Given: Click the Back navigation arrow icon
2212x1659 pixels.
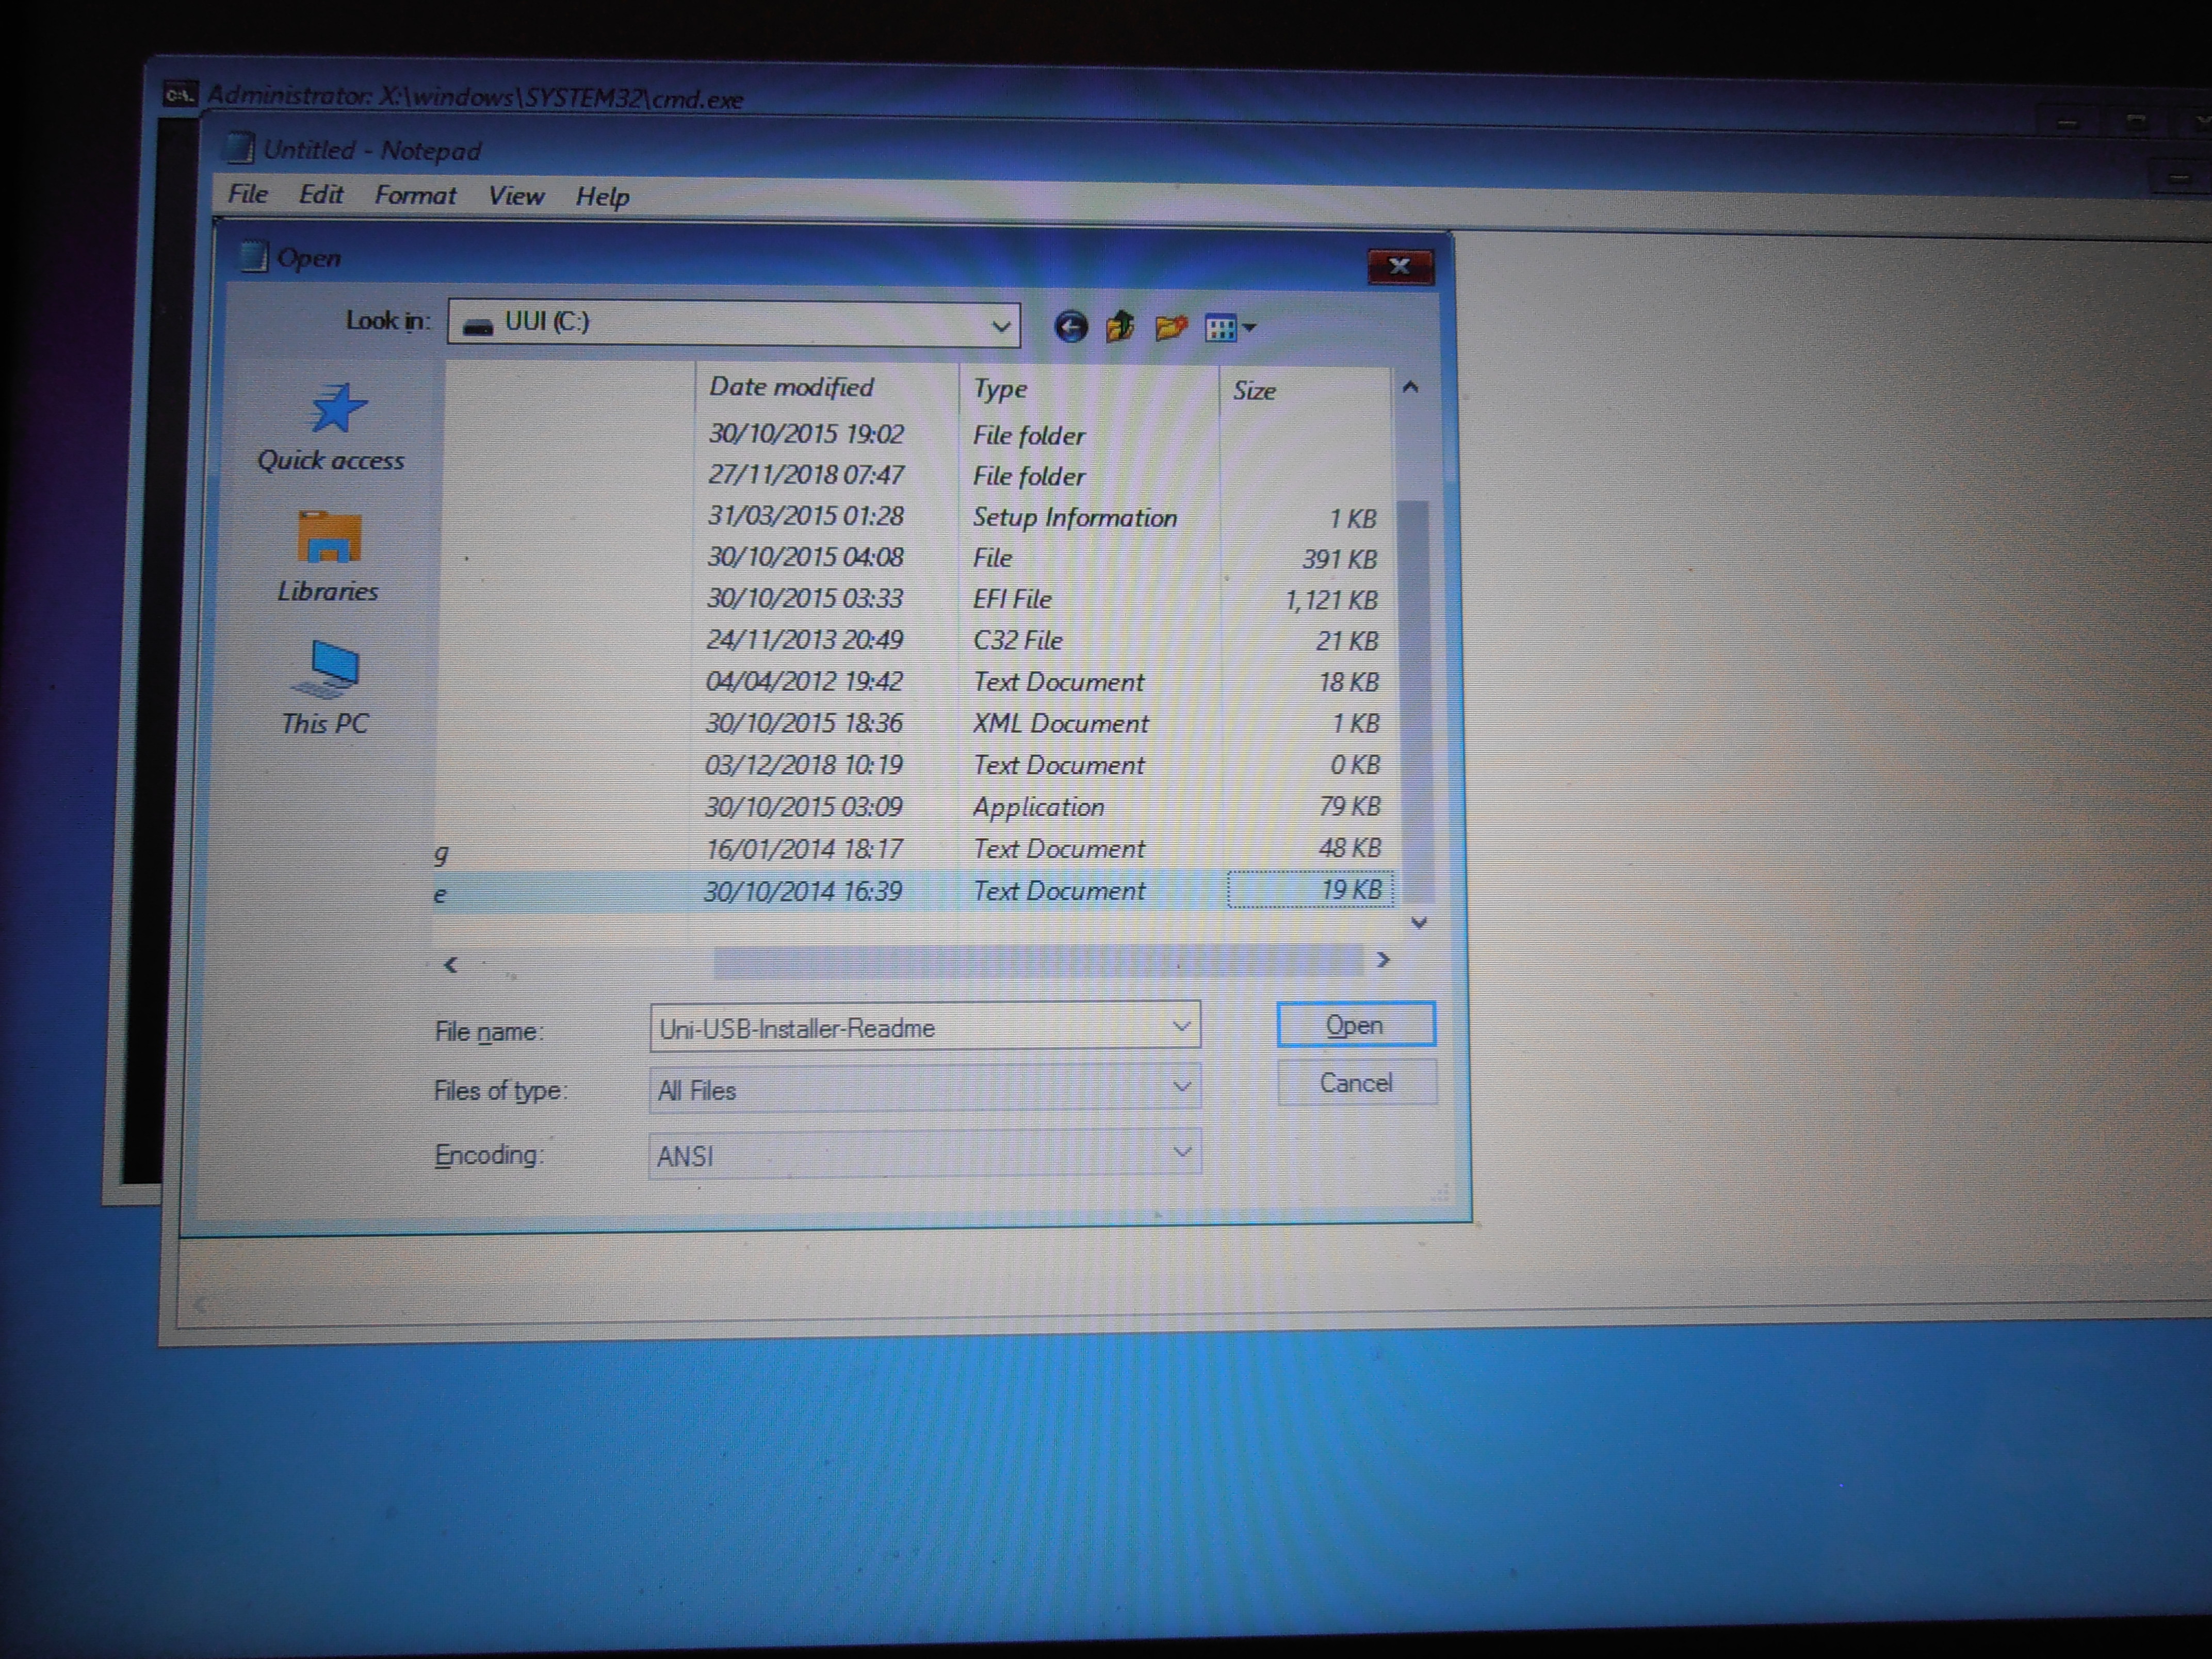Looking at the screenshot, I should coord(1070,327).
